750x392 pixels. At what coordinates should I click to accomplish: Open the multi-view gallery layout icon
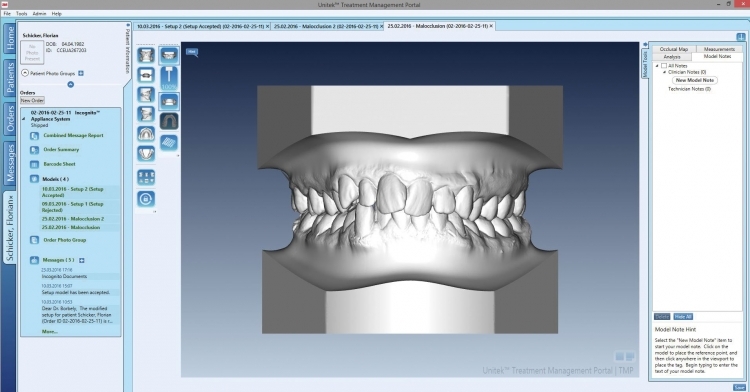coord(146,177)
